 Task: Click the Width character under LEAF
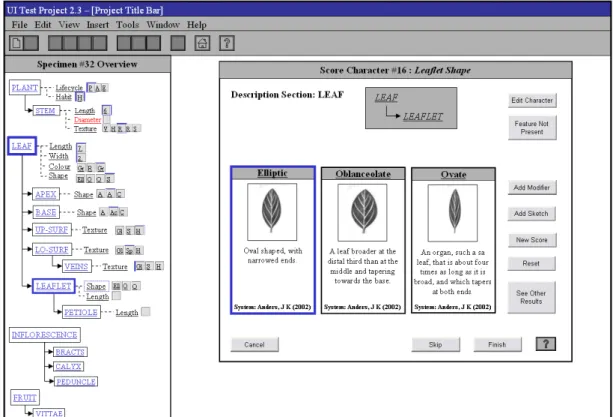(59, 156)
